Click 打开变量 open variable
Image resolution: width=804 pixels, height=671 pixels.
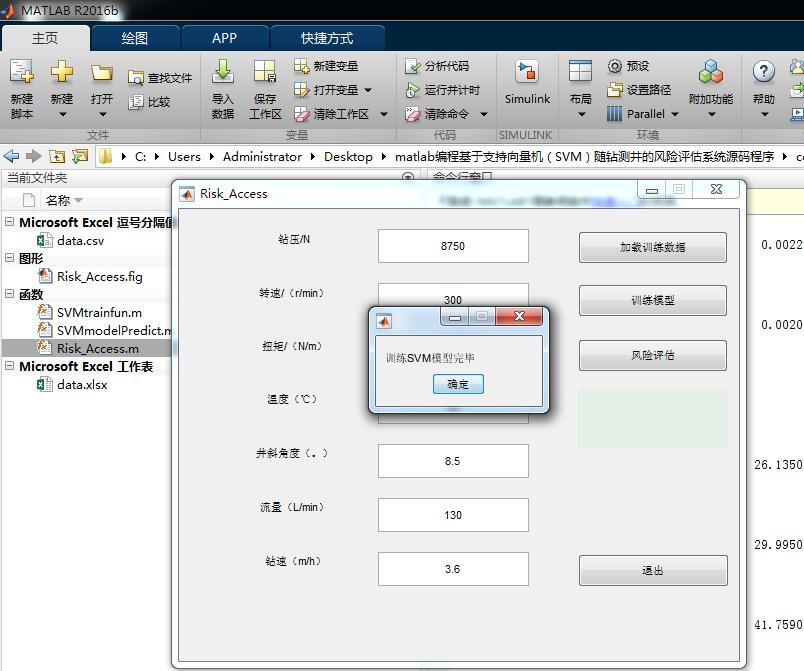pyautogui.click(x=326, y=90)
